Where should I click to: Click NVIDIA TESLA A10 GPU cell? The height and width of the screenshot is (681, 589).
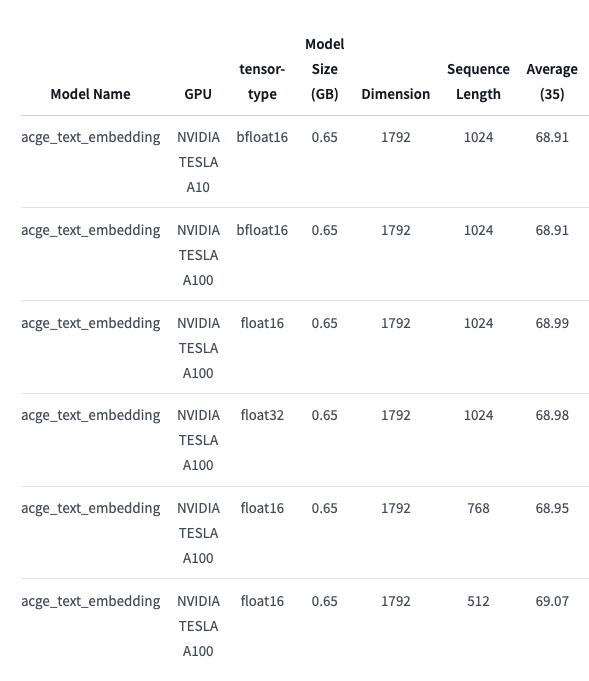[x=198, y=162]
